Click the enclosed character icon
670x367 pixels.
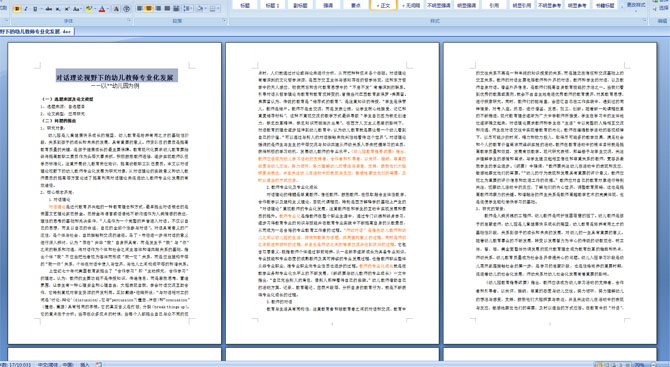[x=126, y=9]
